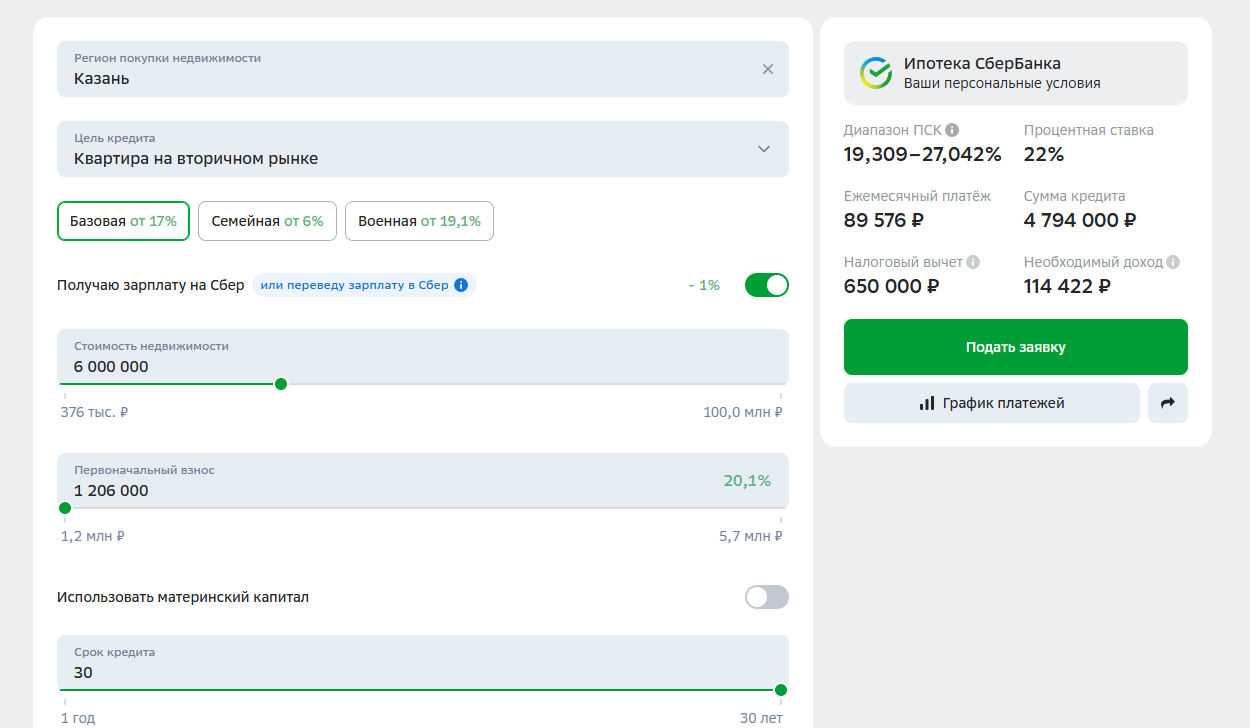Click the tax deduction 650 000 ₽

pos(892,286)
